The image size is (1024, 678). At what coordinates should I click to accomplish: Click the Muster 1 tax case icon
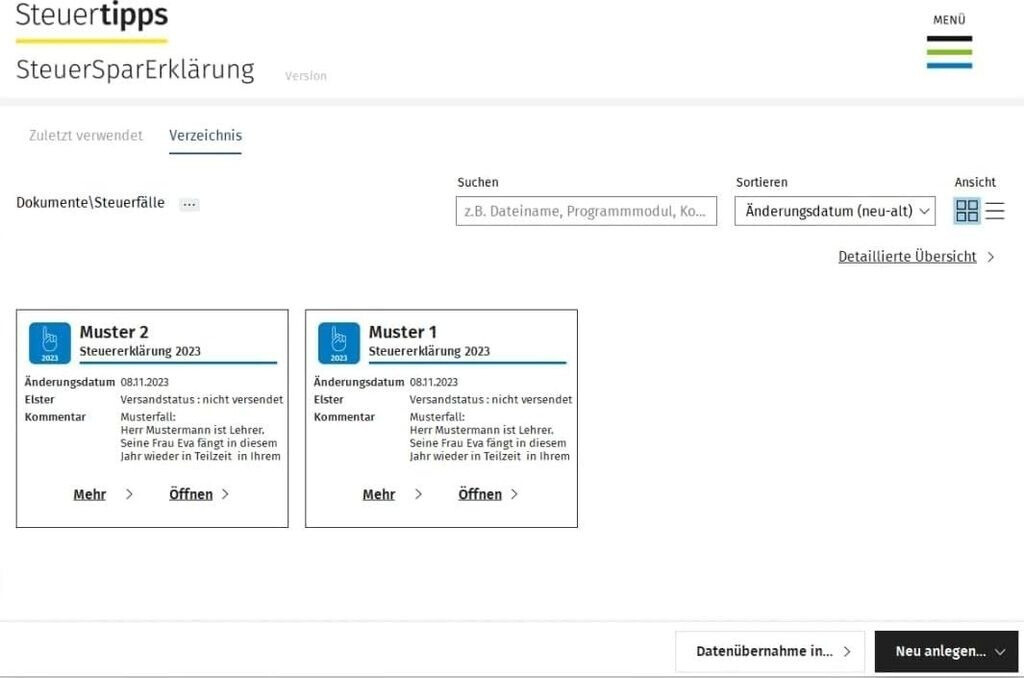339,343
